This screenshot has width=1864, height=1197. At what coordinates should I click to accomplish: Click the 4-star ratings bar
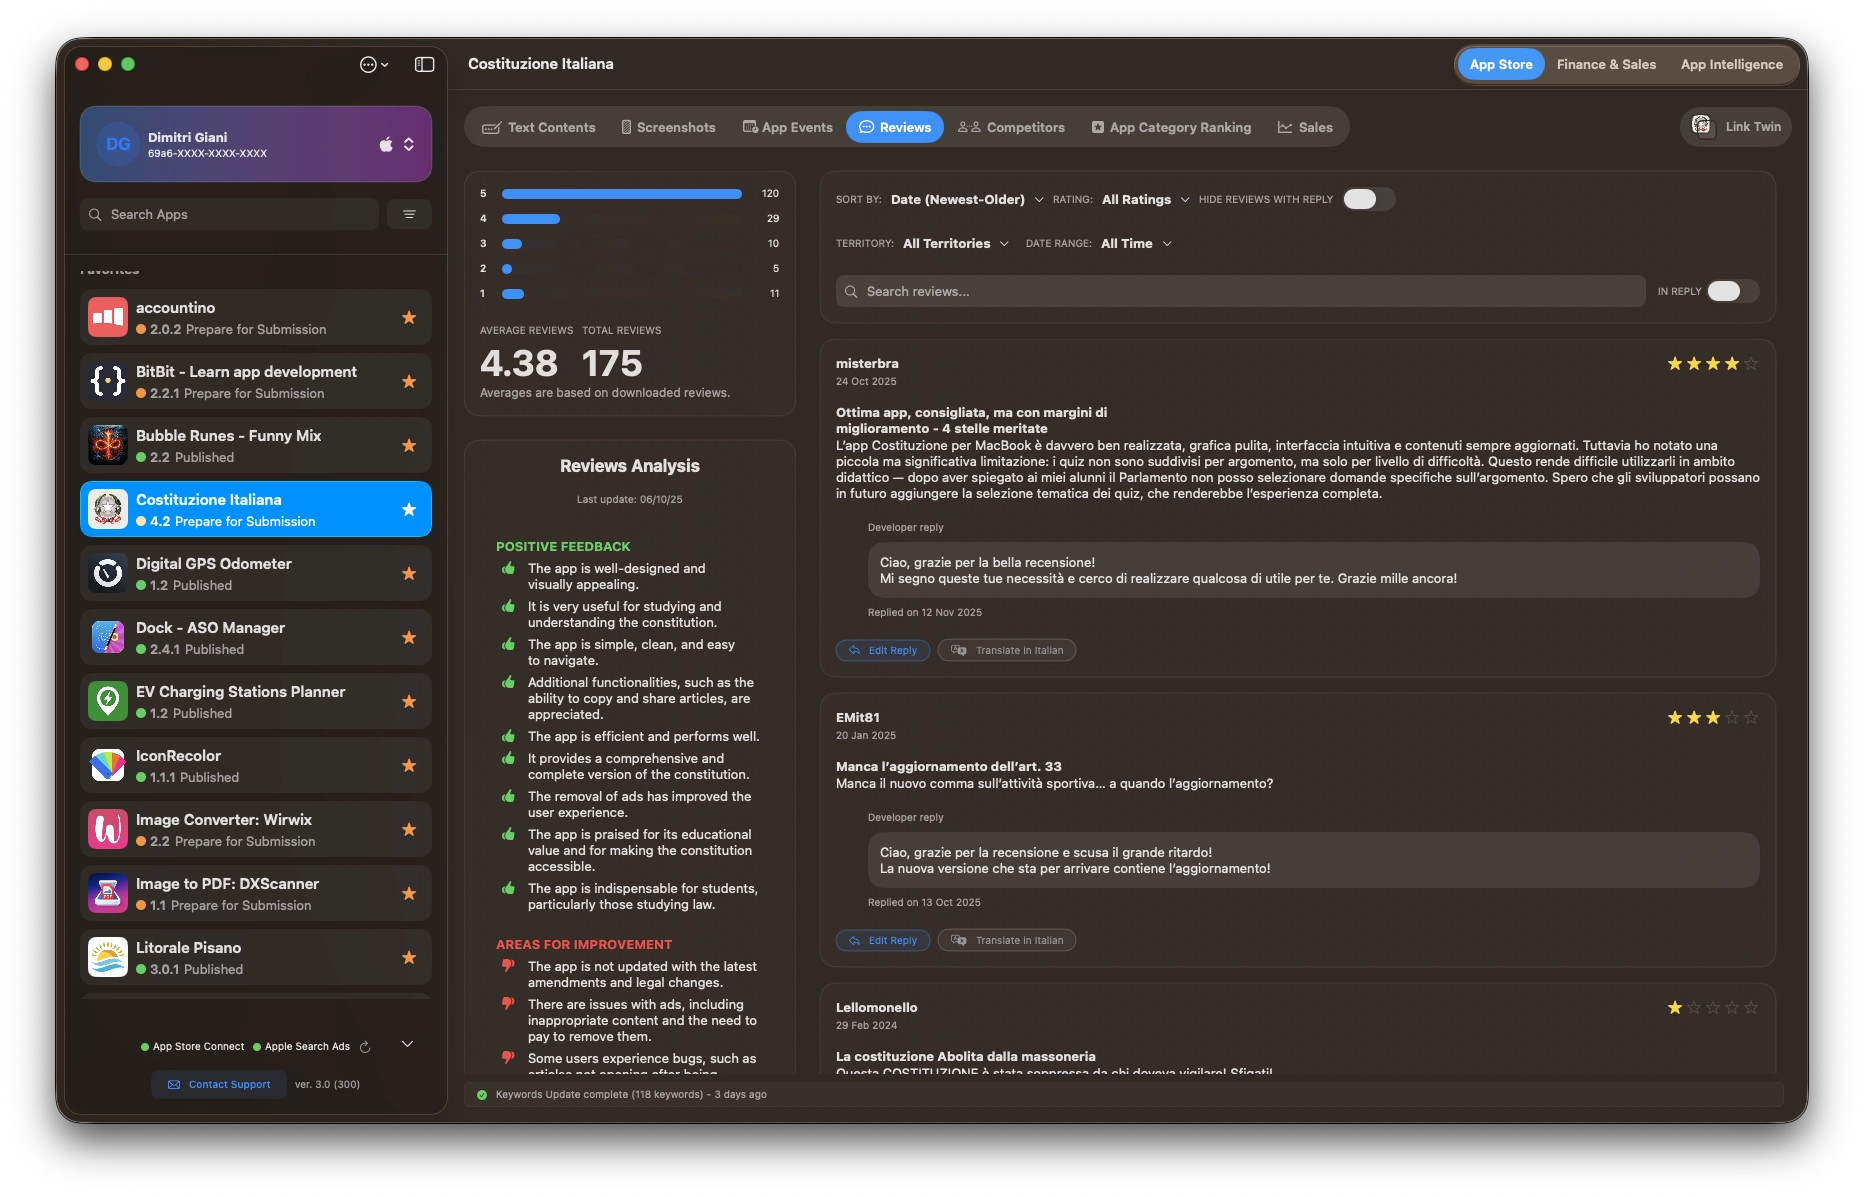click(x=531, y=218)
